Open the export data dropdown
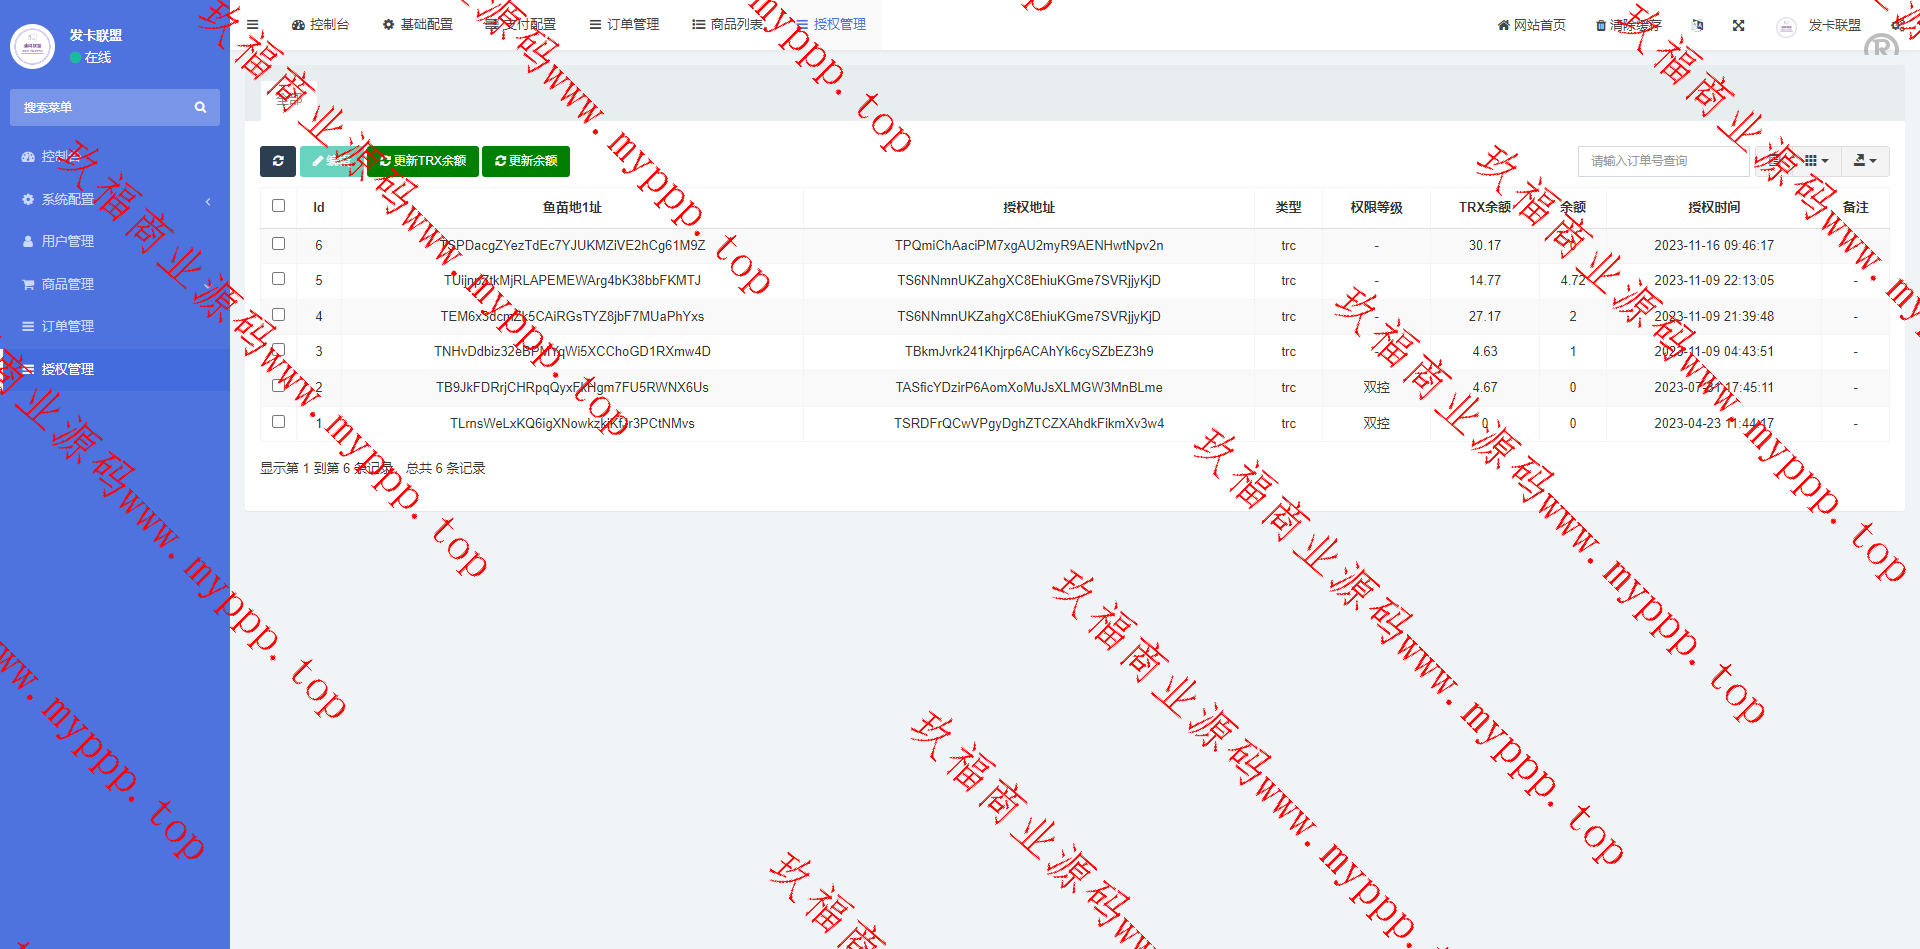This screenshot has width=1920, height=949. tap(1864, 161)
